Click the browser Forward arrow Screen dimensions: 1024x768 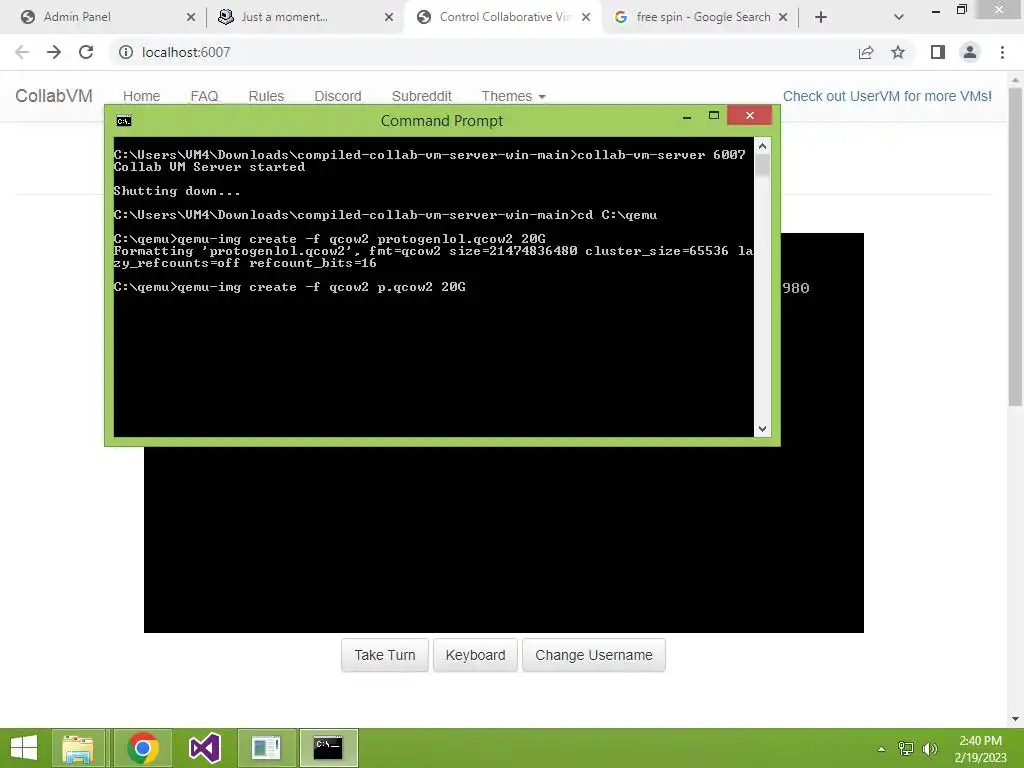tap(54, 52)
